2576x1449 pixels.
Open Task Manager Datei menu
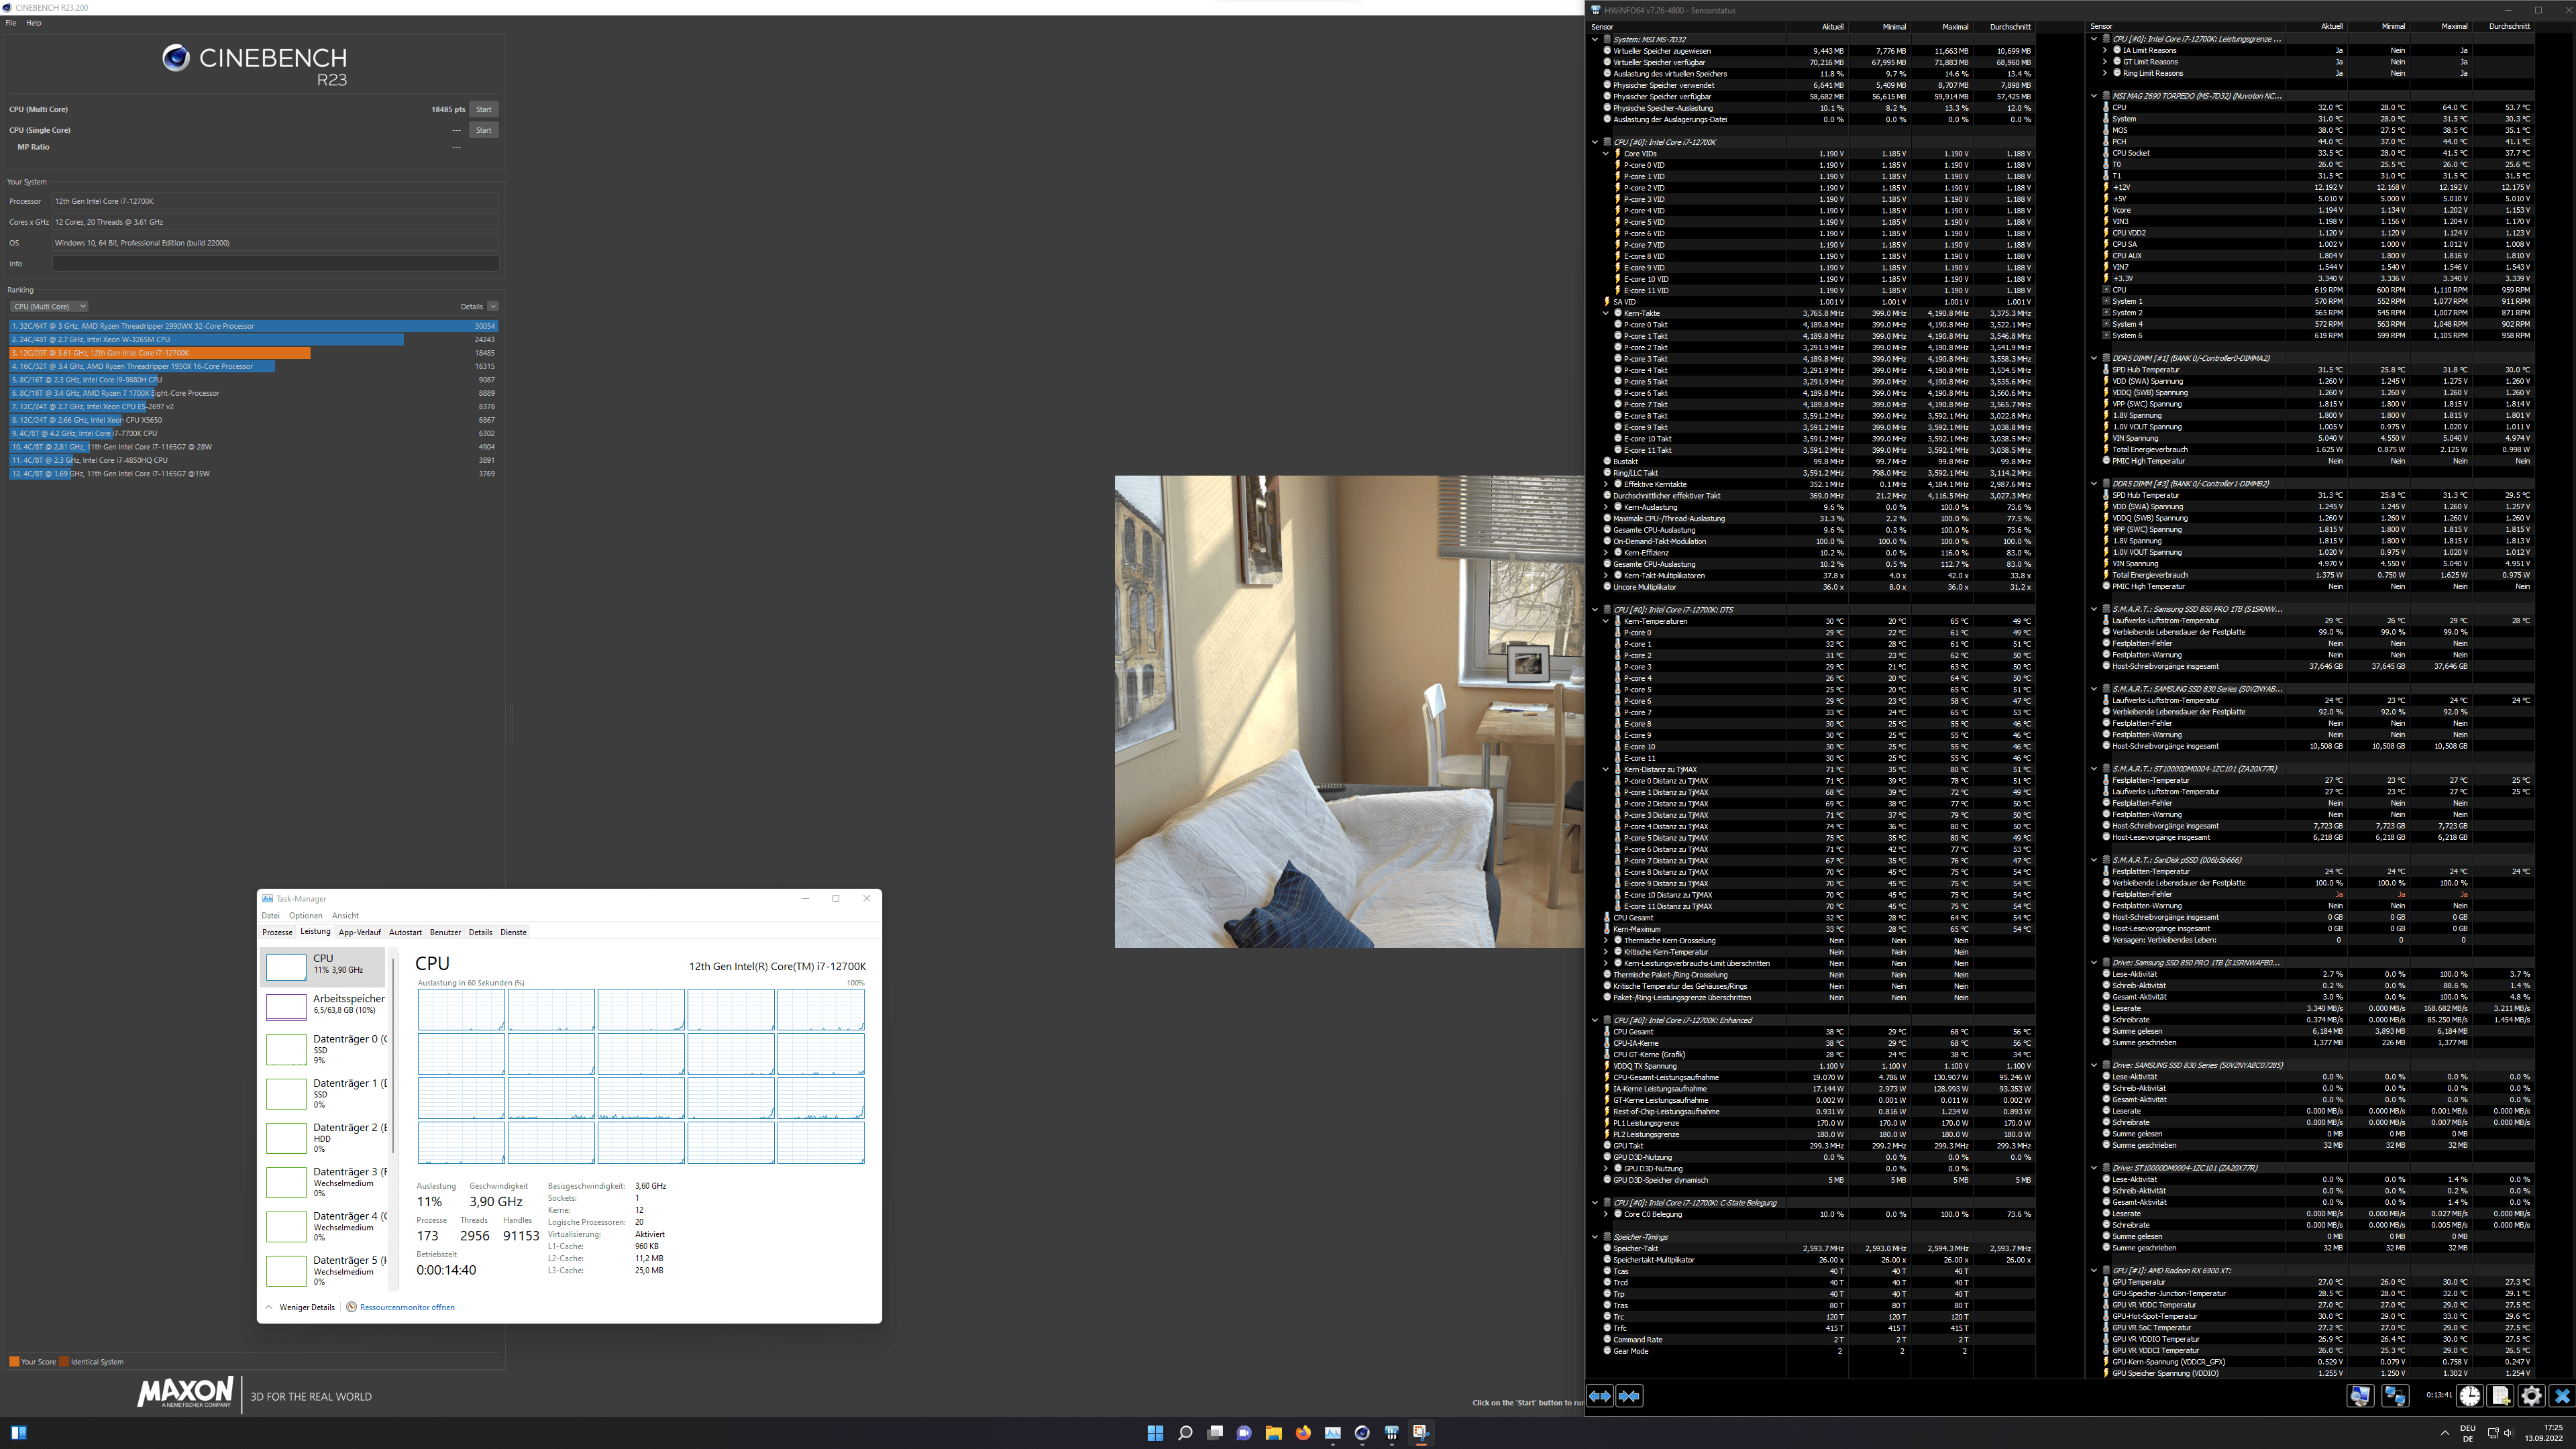tap(270, 915)
